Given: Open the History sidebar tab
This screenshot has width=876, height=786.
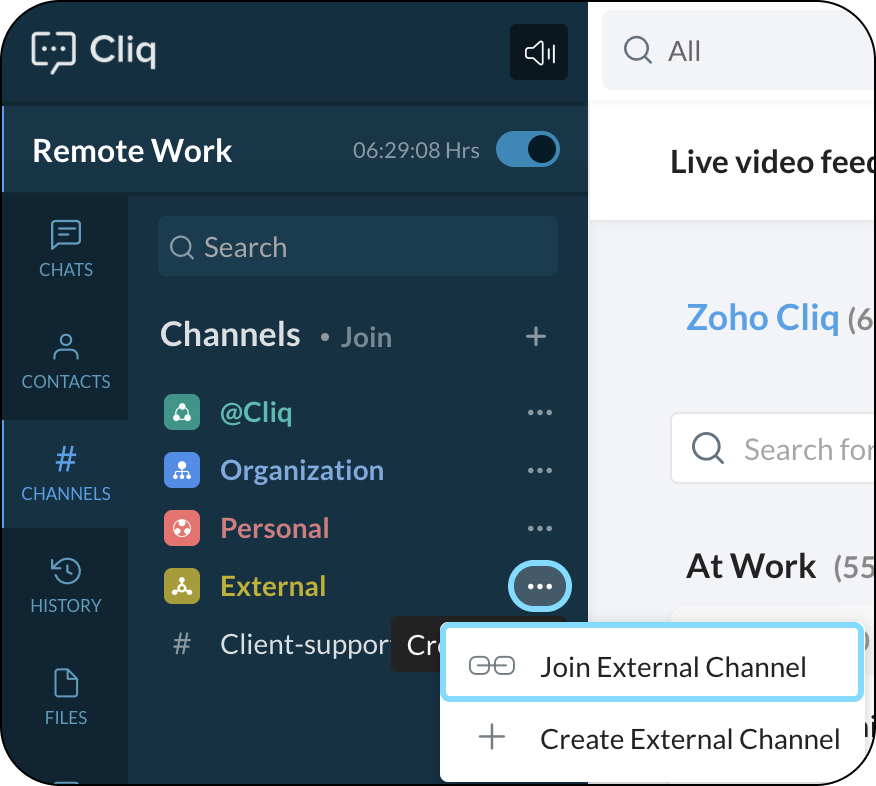Looking at the screenshot, I should tap(66, 585).
